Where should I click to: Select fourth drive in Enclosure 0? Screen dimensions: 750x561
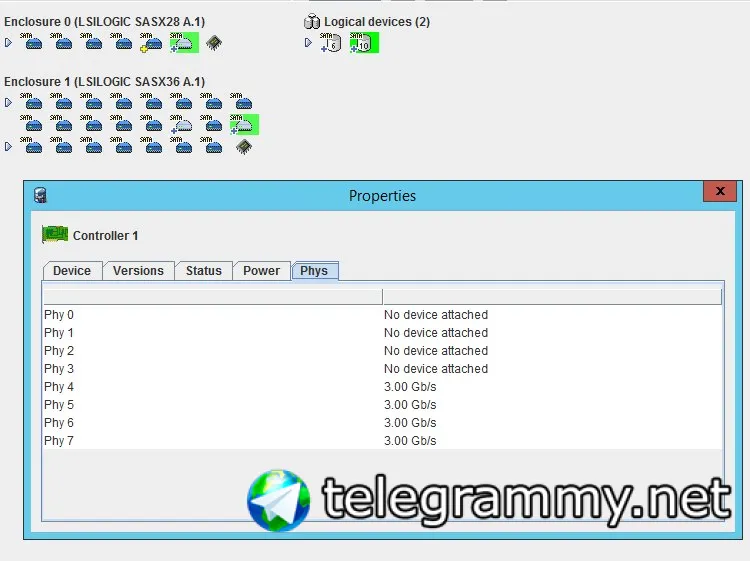121,42
